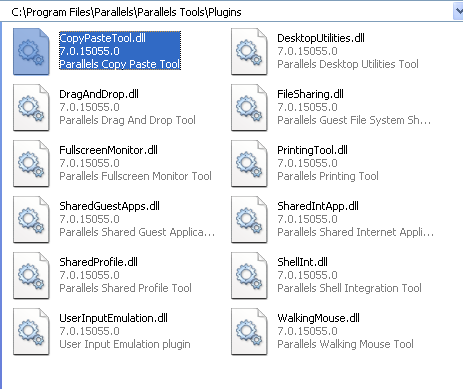The height and width of the screenshot is (389, 463).
Task: Click 'Parallels Fullscreen Monitor Tool' description
Action: click(x=135, y=176)
